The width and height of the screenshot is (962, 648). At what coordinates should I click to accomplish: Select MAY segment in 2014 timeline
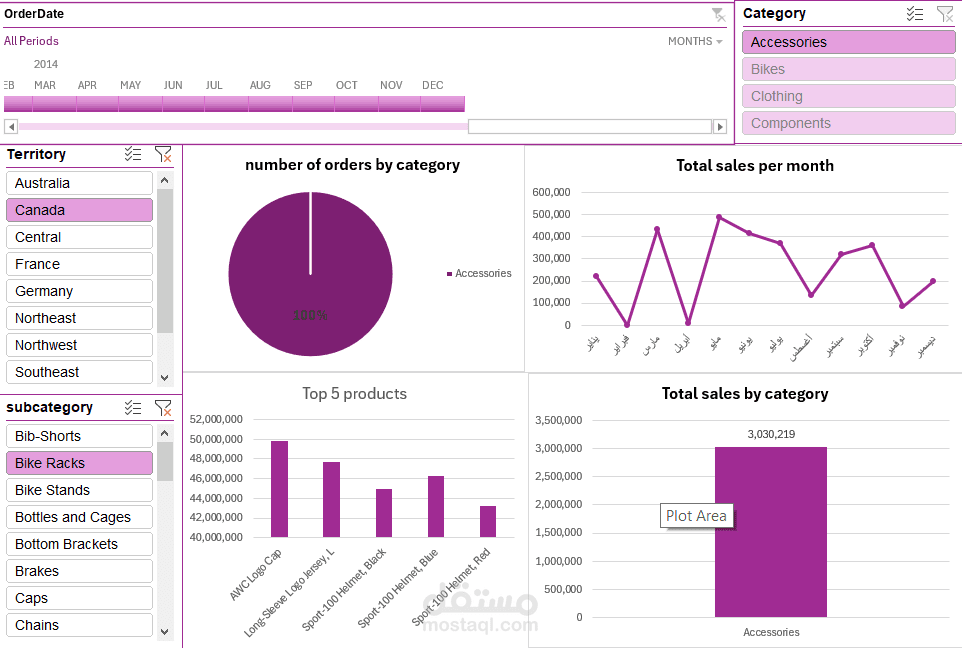140,104
